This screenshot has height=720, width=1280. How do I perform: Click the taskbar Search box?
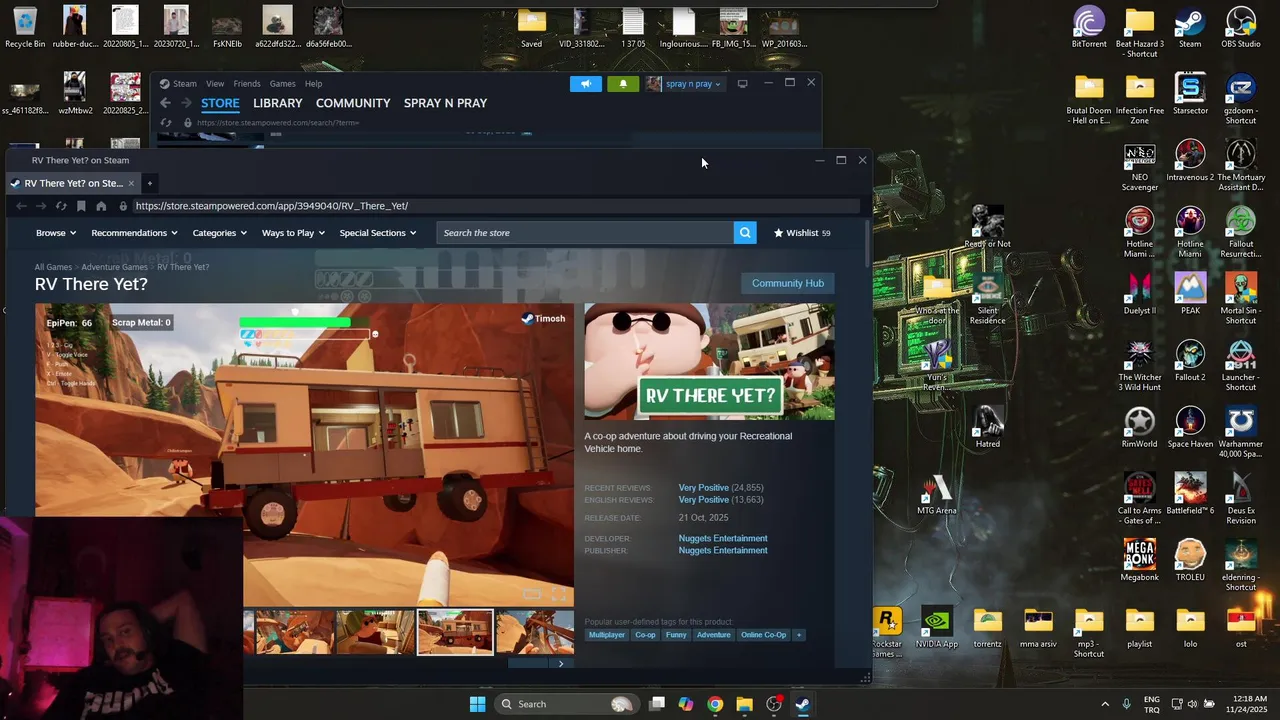click(566, 704)
